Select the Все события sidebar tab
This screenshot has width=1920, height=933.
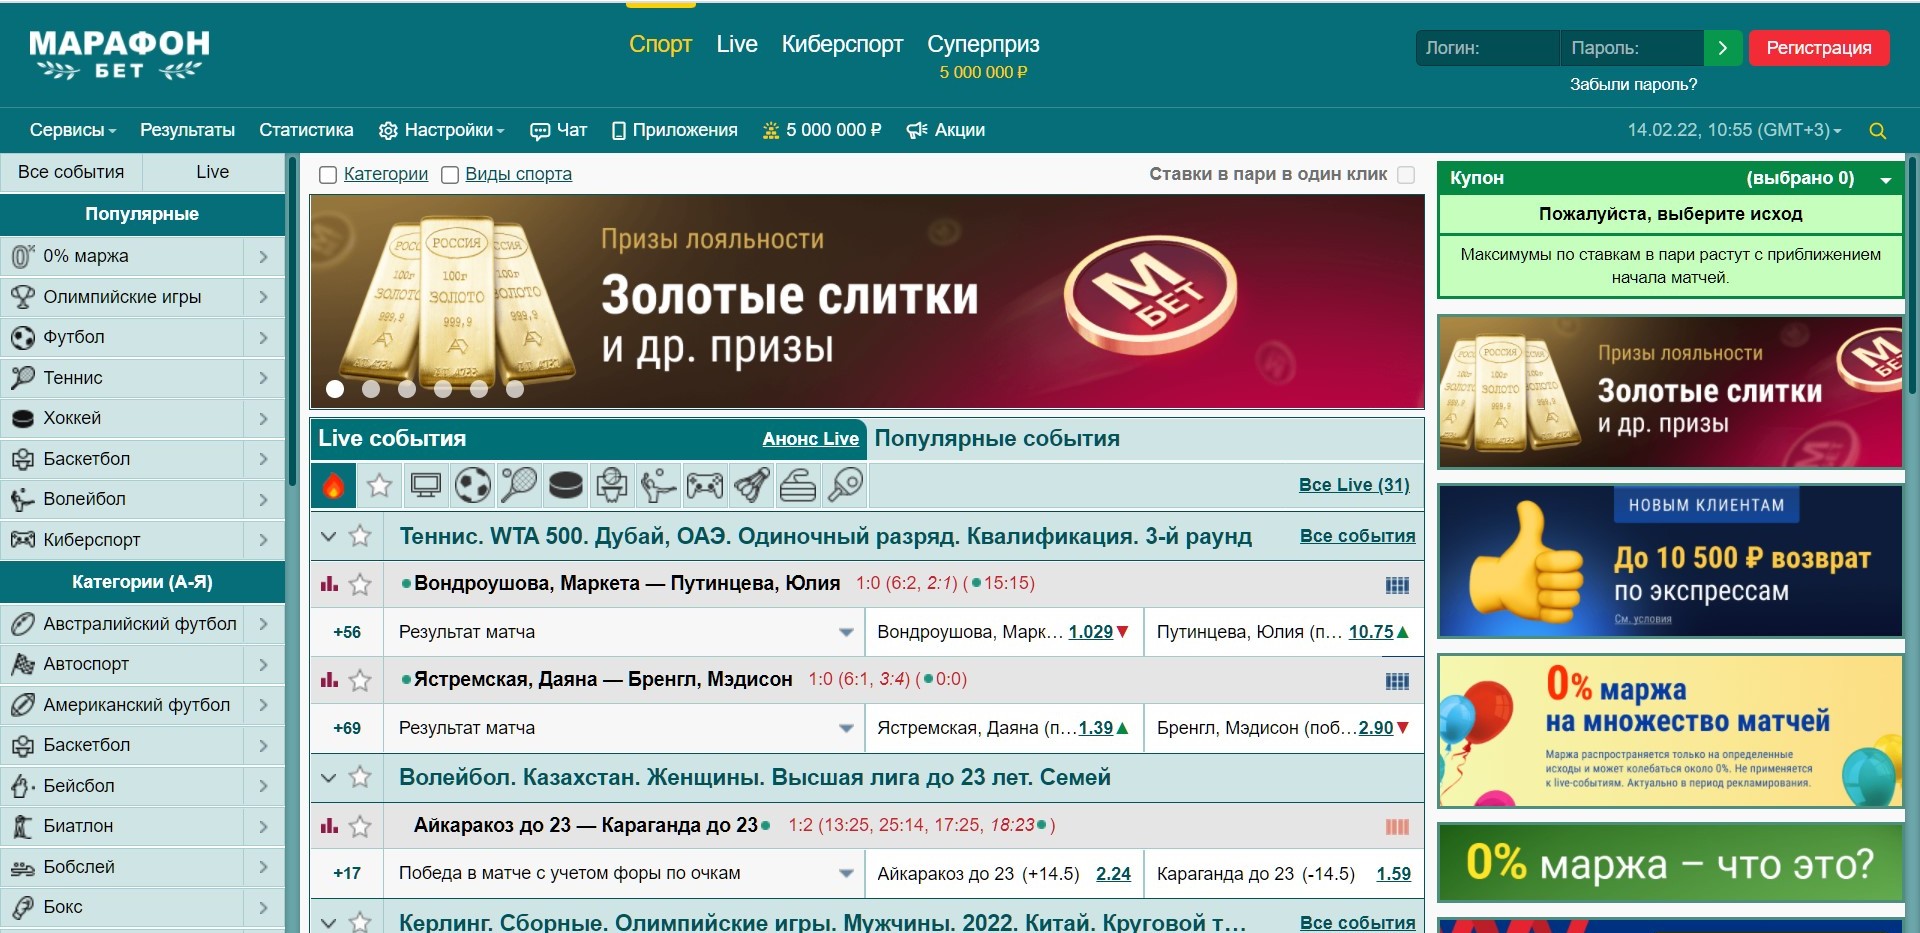pyautogui.click(x=71, y=172)
